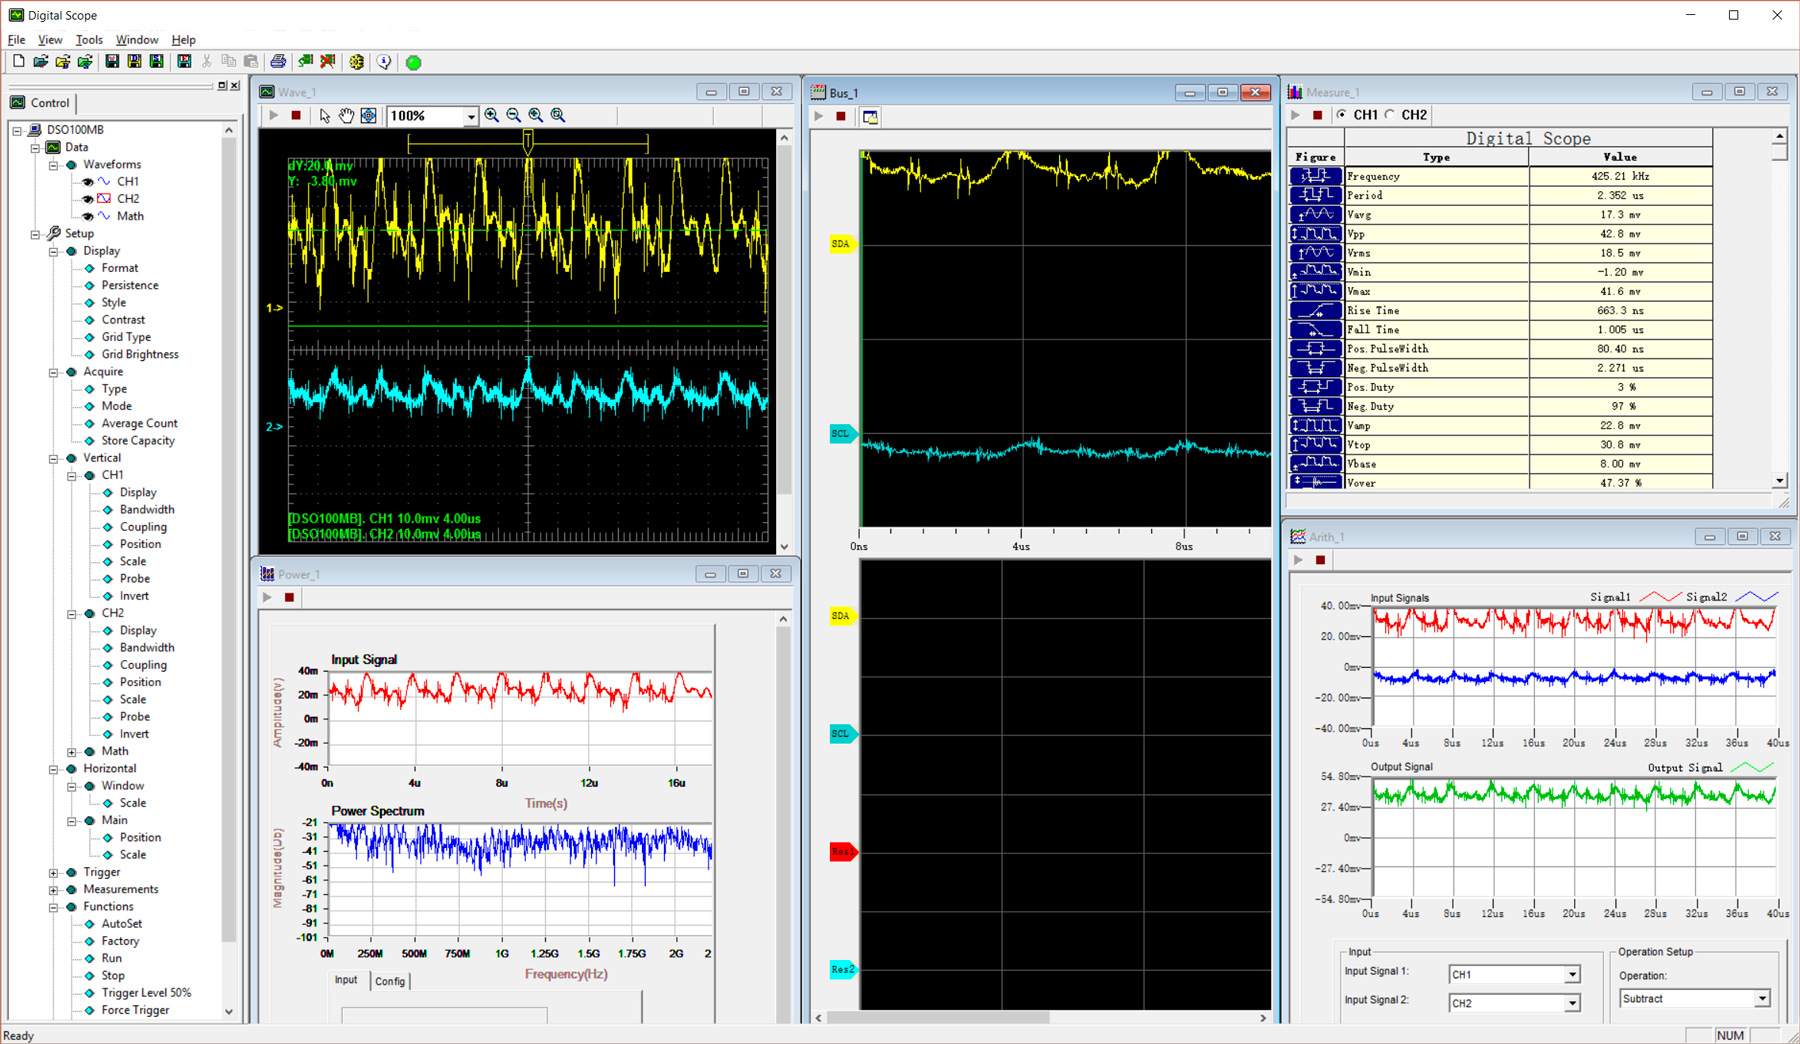Open the 100% zoom level dropdown
Image resolution: width=1800 pixels, height=1044 pixels.
click(x=470, y=117)
